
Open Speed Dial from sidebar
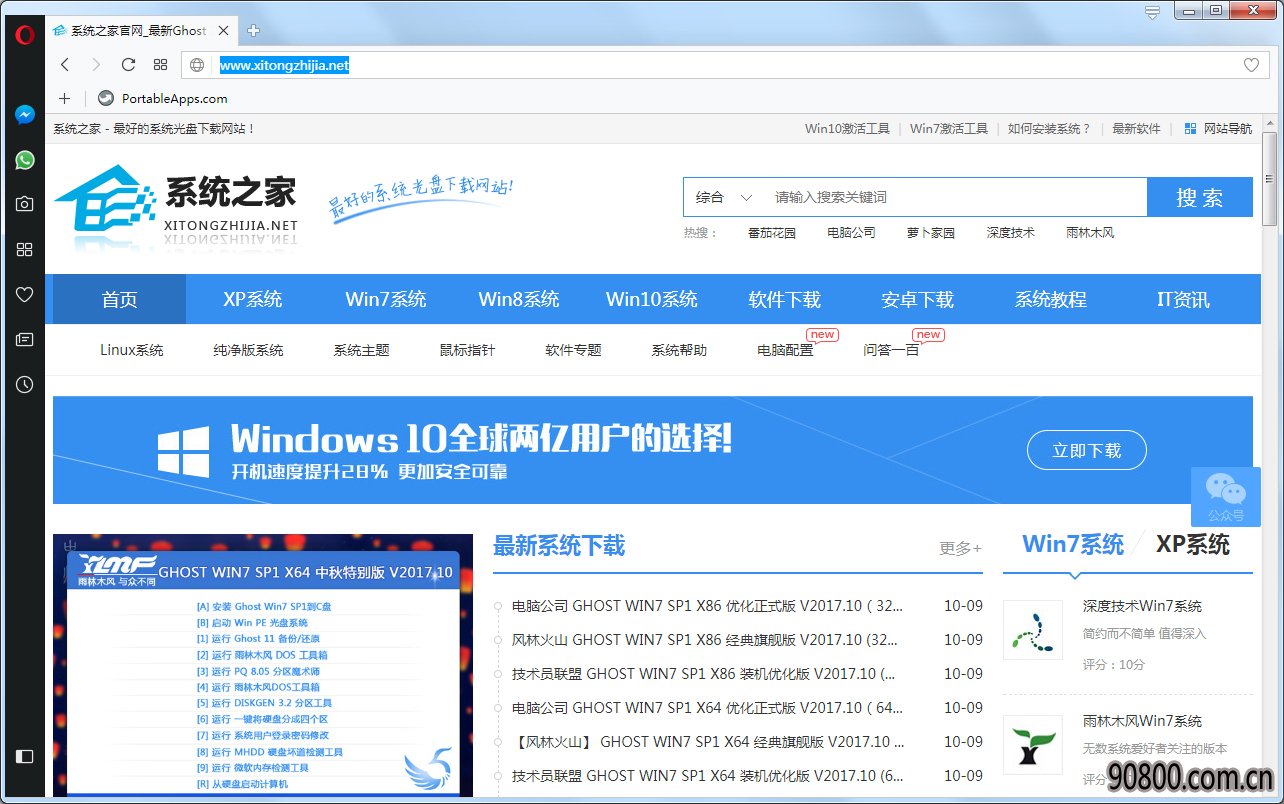coord(25,249)
